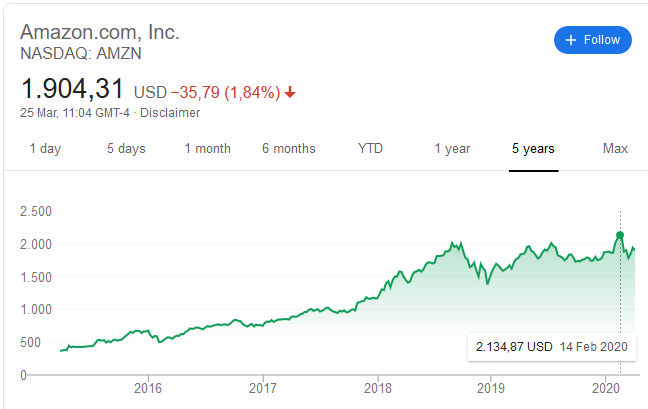Click the 1.904,31 stock price
Screen dimensions: 648x409
pyautogui.click(x=73, y=88)
